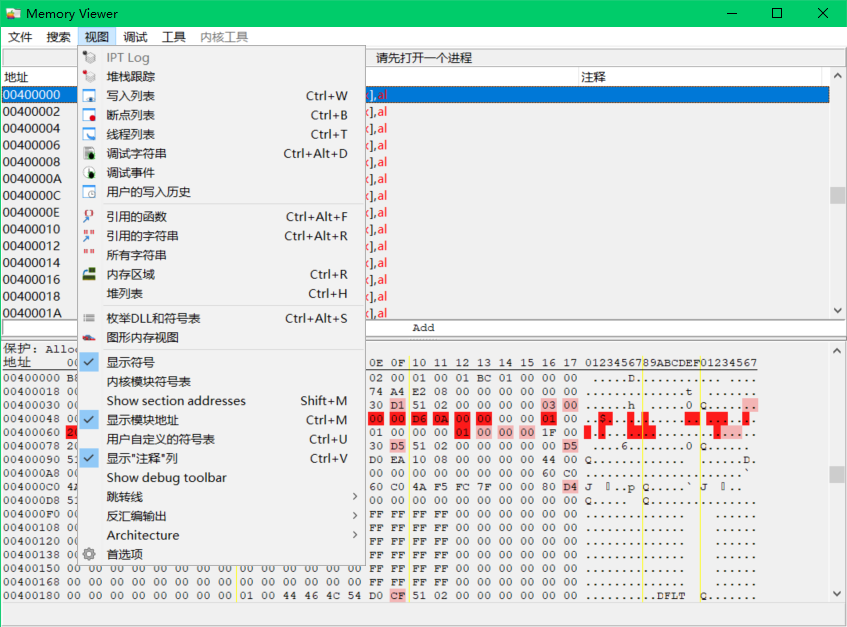Expand the Architecture submenu
The height and width of the screenshot is (627, 847).
(x=221, y=535)
